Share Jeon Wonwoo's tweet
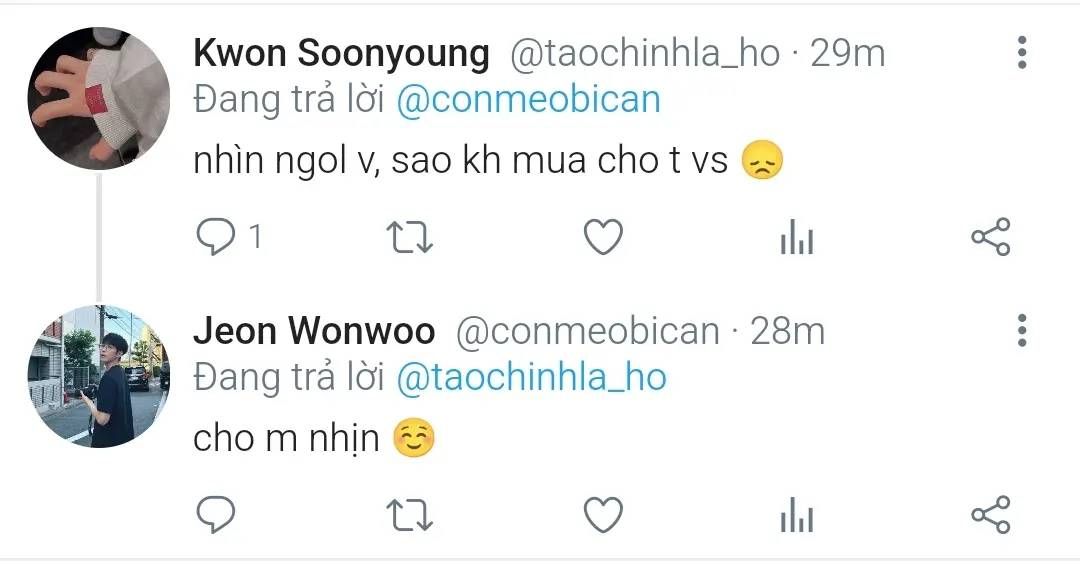 990,514
